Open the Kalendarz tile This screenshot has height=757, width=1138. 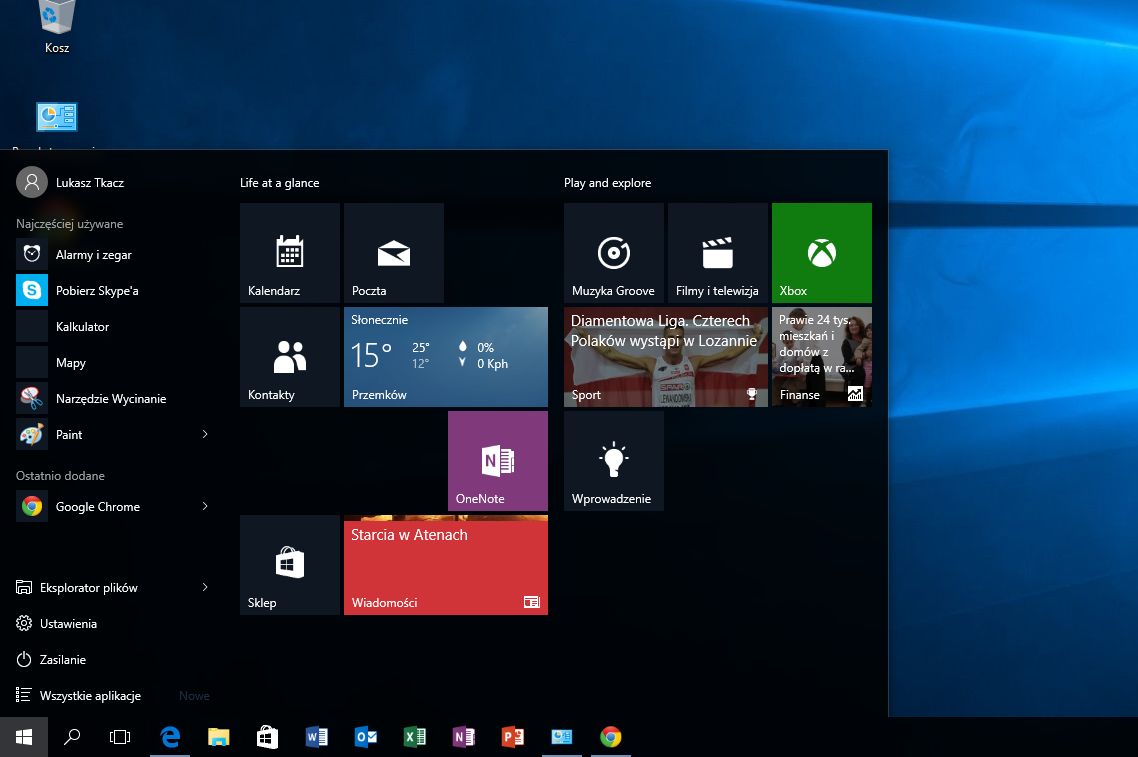(x=290, y=252)
